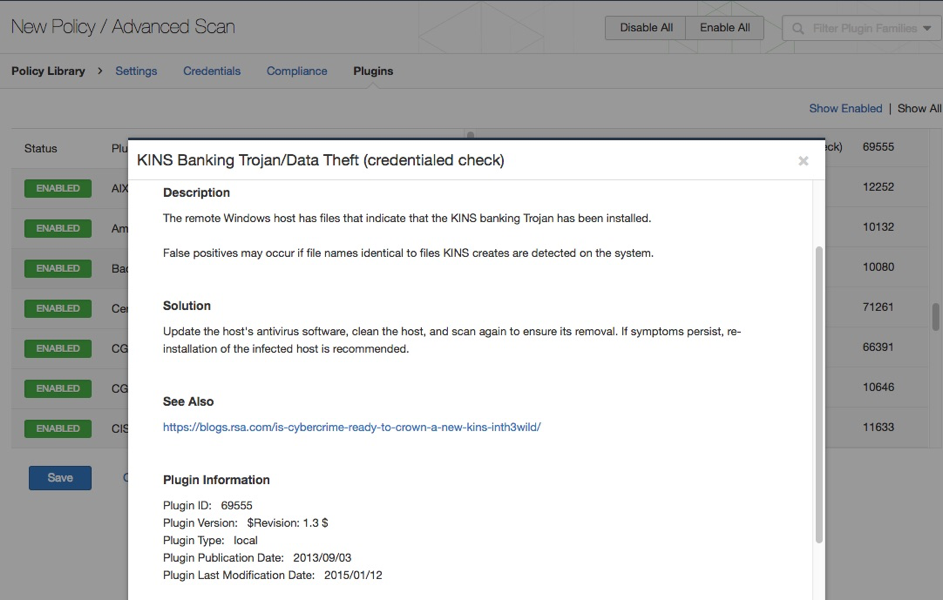Open the Settings tab
The height and width of the screenshot is (600, 943).
click(136, 71)
